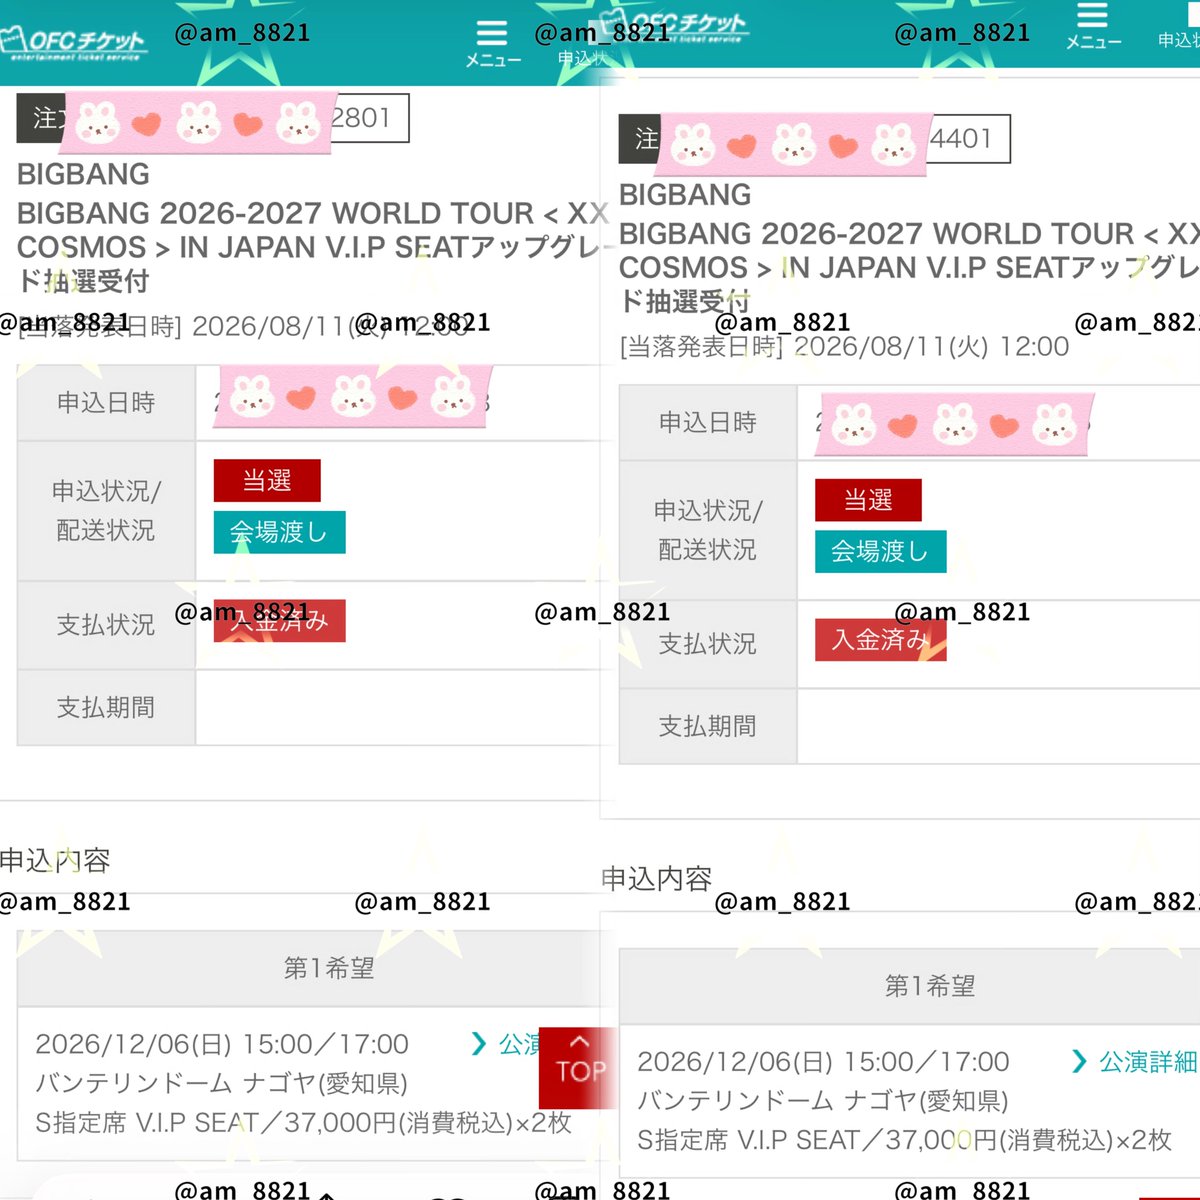Screen dimensions: 1200x1200
Task: Click the 当選 badge in right screenshot
Action: (x=868, y=500)
